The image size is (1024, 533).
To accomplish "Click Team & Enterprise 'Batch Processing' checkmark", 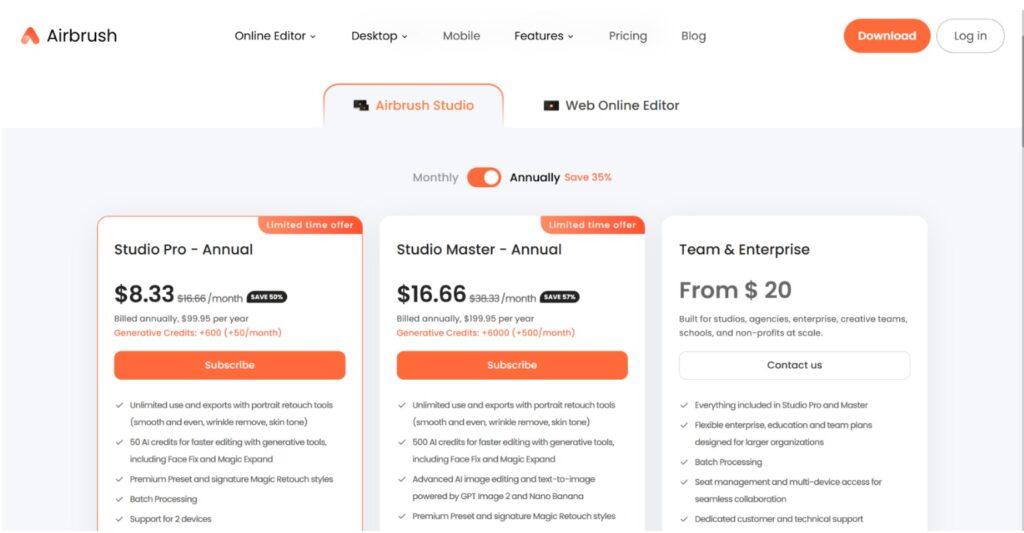I will (684, 462).
